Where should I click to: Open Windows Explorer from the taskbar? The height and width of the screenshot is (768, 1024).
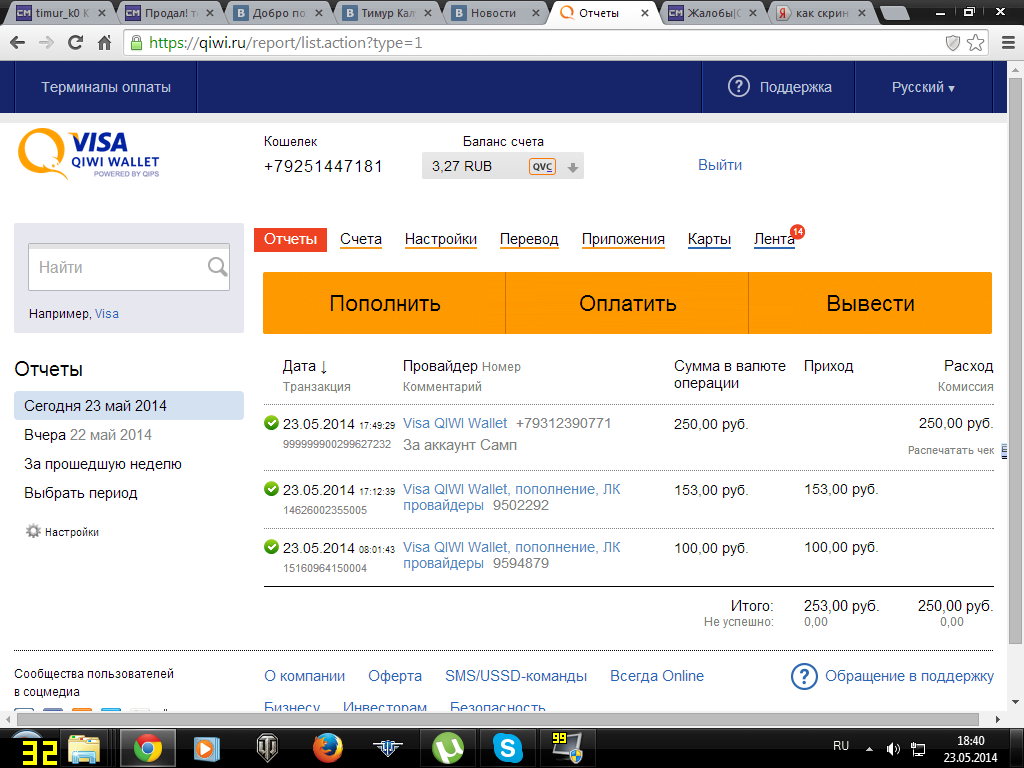[x=85, y=748]
